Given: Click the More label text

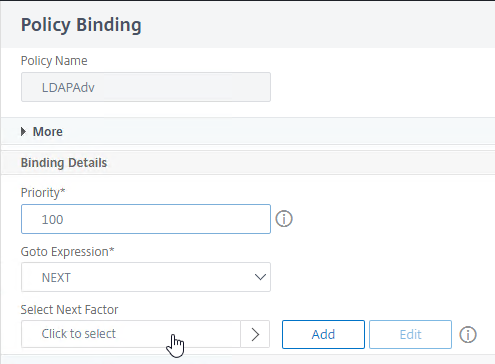Looking at the screenshot, I should (x=48, y=132).
